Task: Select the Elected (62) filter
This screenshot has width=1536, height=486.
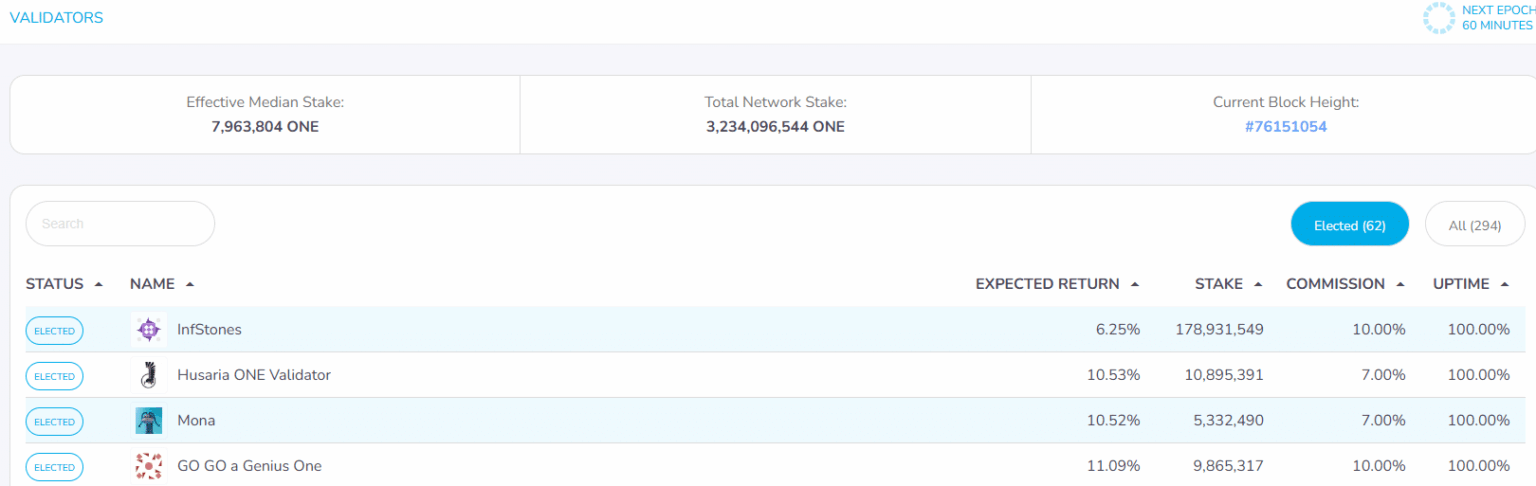Action: pos(1349,225)
